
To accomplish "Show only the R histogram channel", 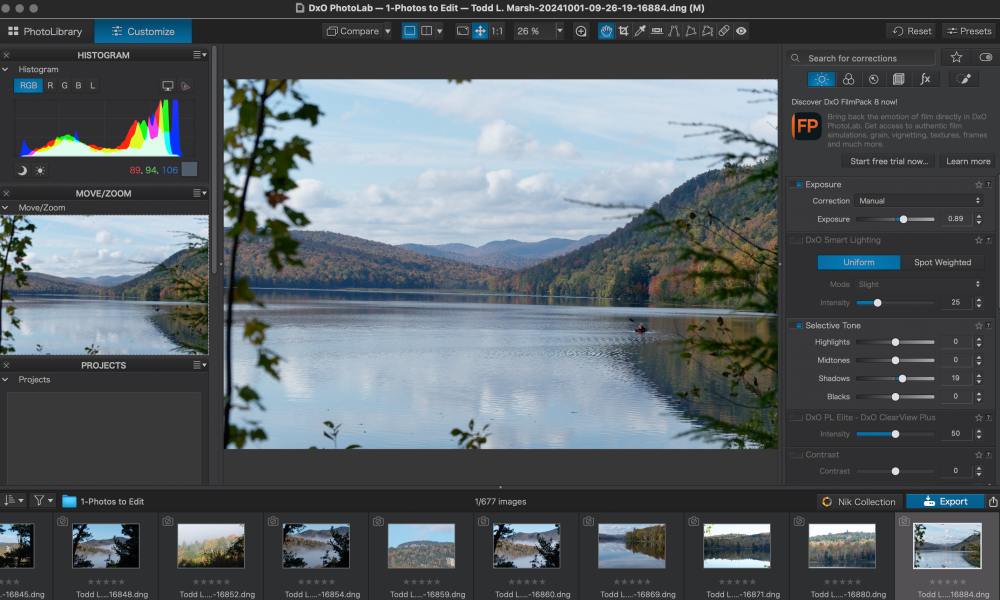I will pyautogui.click(x=50, y=86).
